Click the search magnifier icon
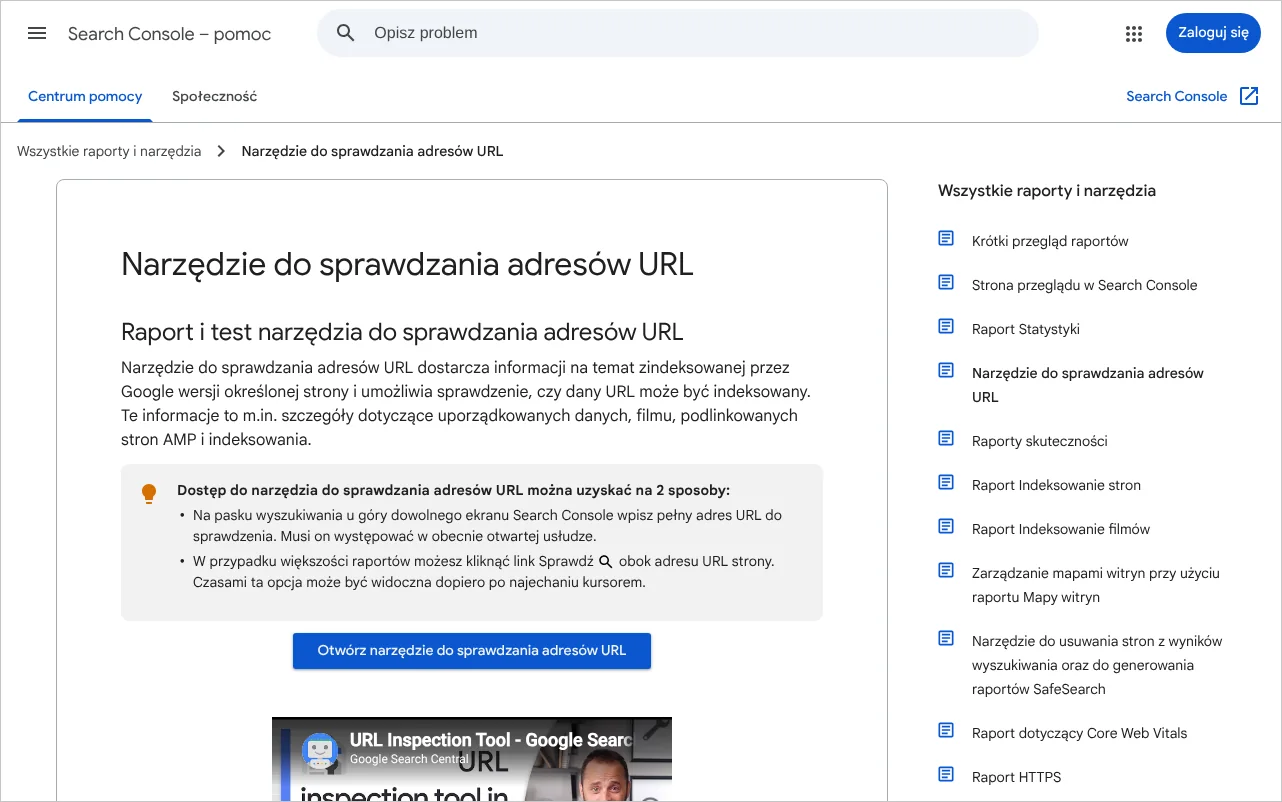1282x802 pixels. 346,33
